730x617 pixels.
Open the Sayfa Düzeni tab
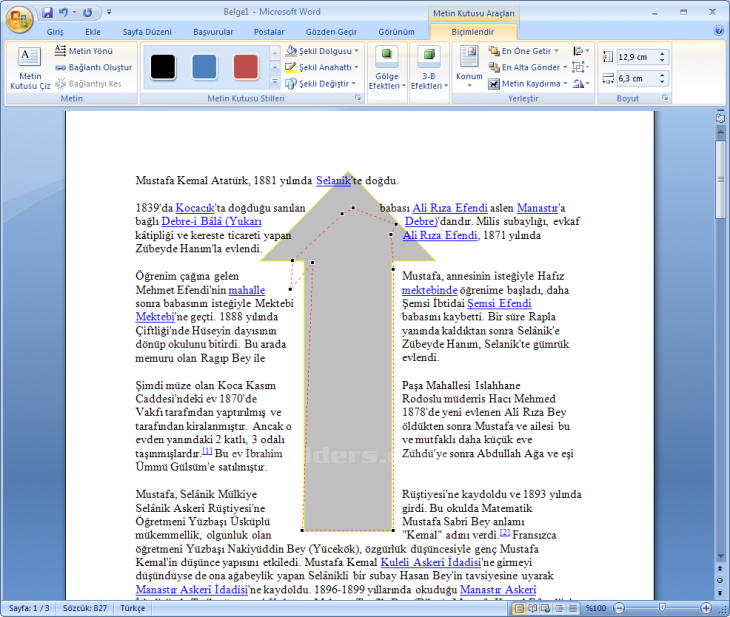pos(147,32)
